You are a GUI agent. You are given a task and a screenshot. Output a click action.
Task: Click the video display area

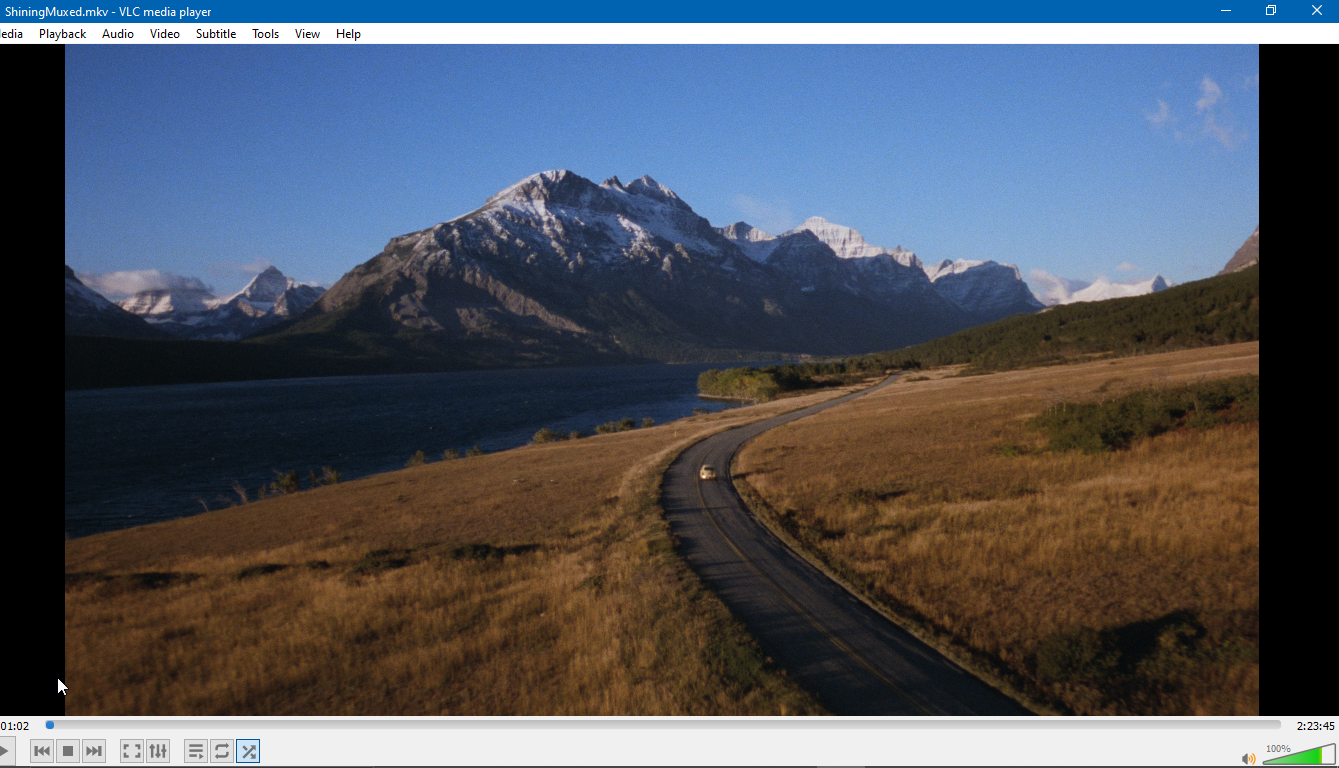click(662, 380)
